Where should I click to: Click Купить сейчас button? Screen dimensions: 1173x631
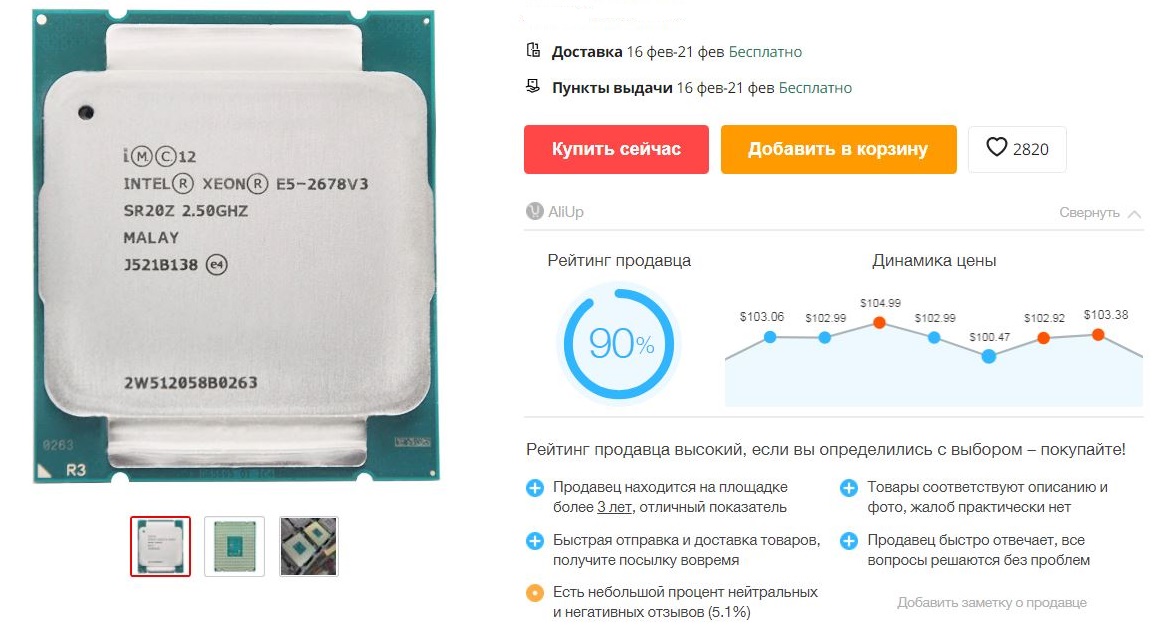pyautogui.click(x=616, y=149)
